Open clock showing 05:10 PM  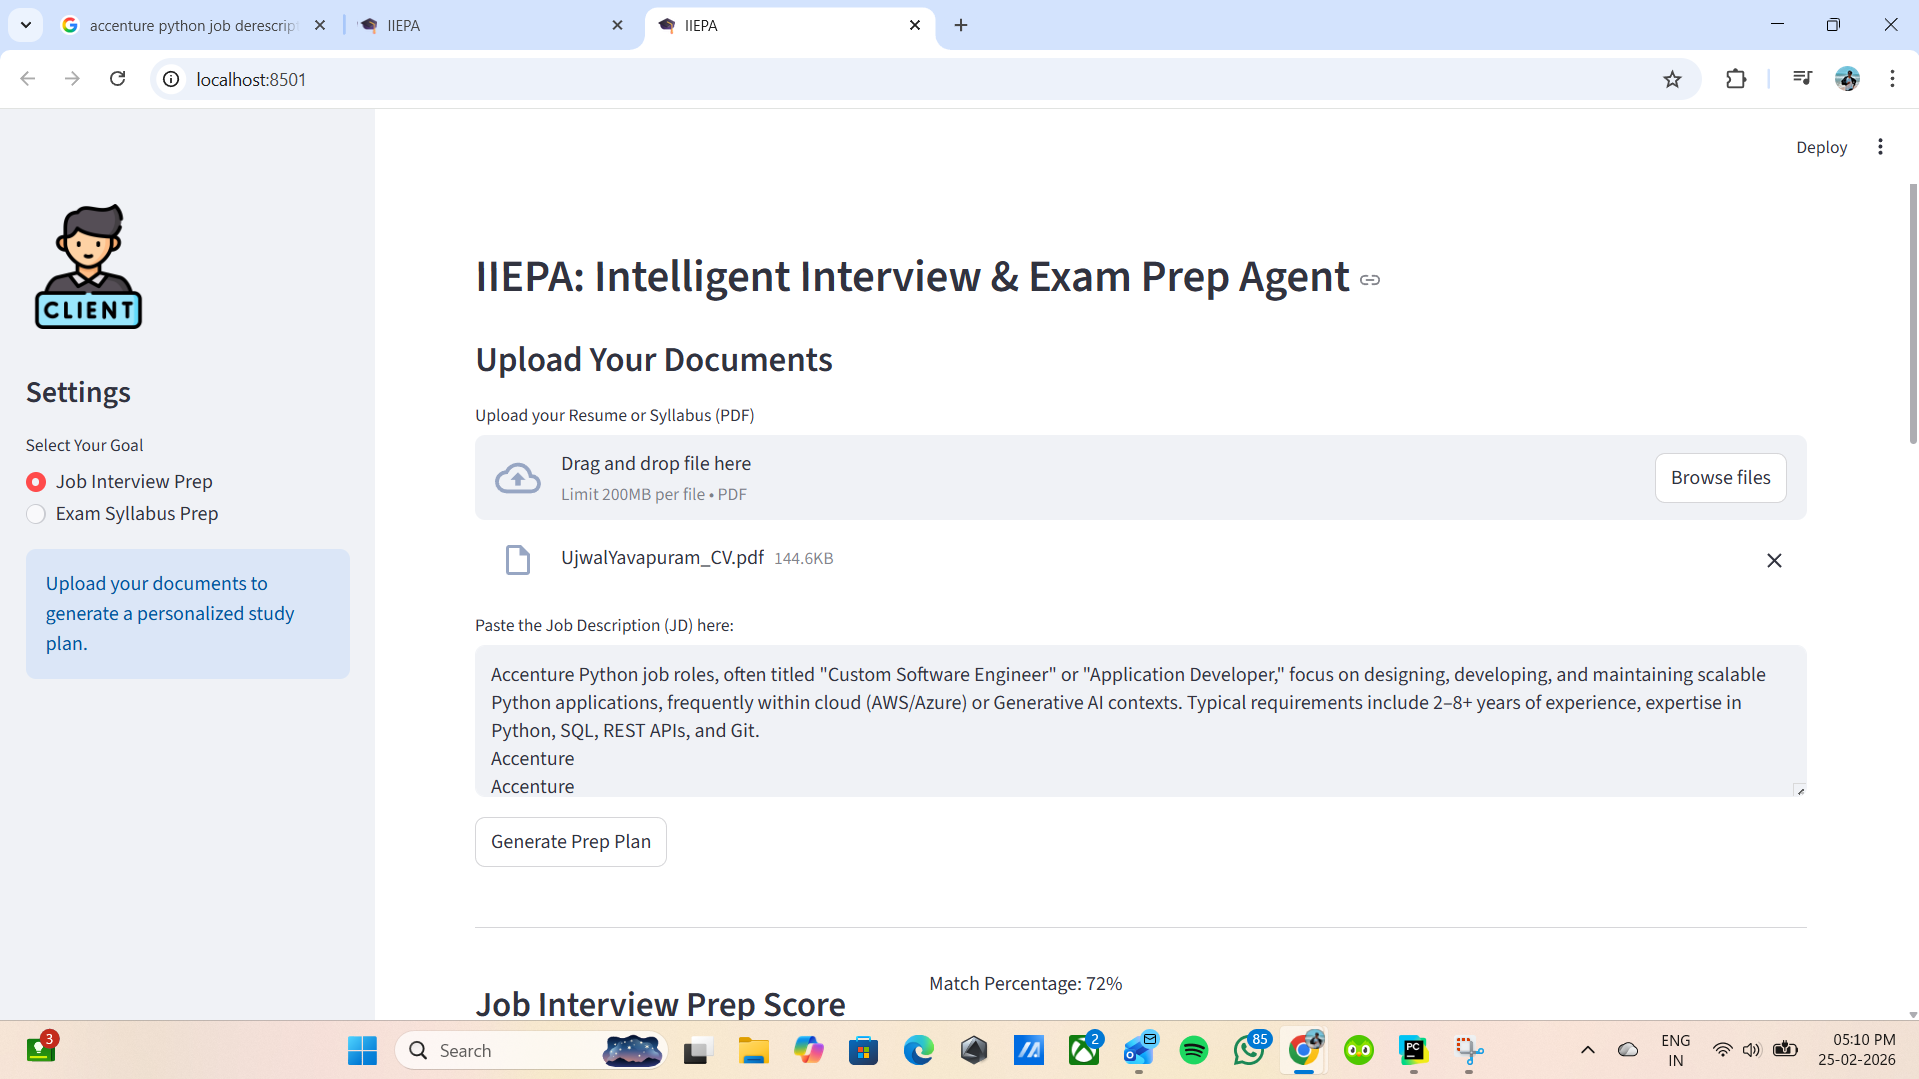pyautogui.click(x=1857, y=1050)
